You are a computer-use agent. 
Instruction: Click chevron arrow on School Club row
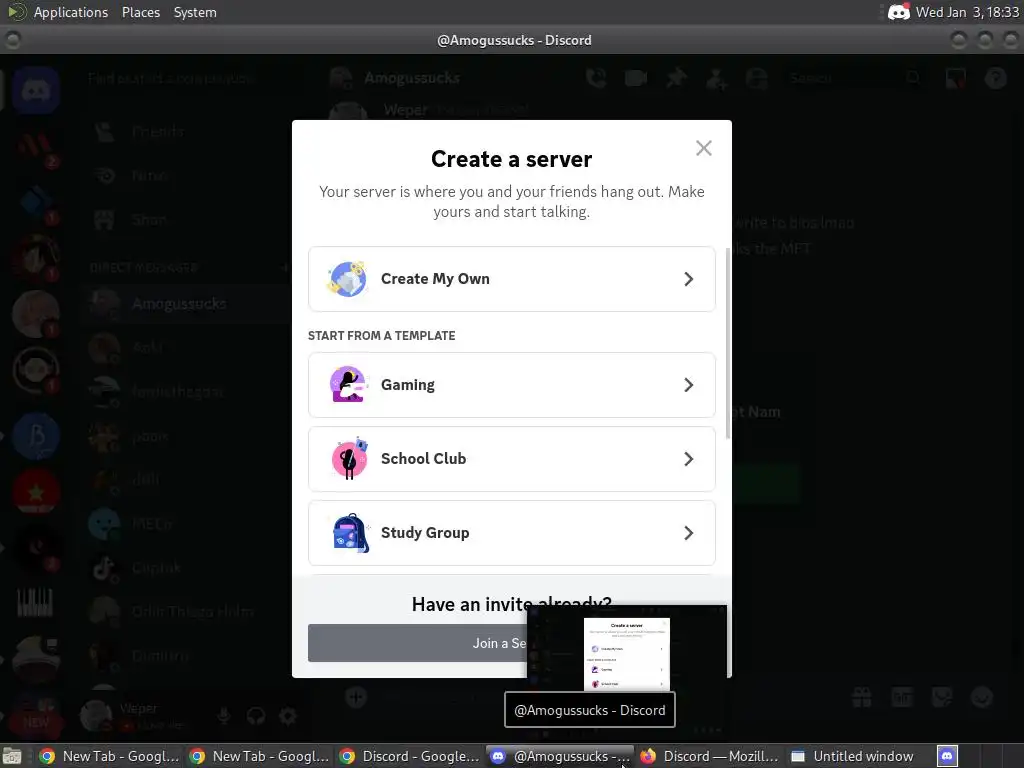[688, 458]
